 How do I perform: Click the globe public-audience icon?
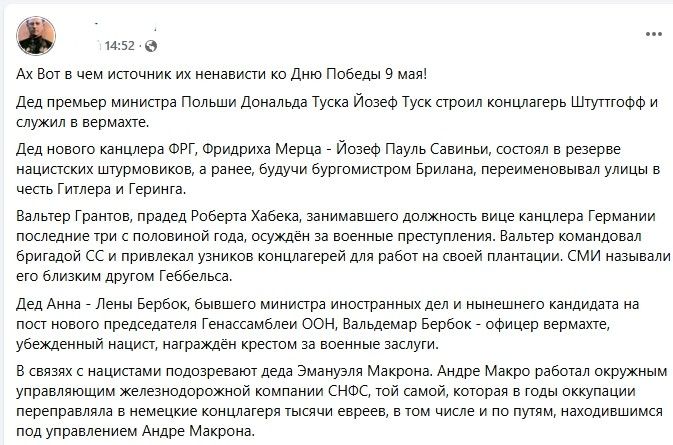[151, 46]
